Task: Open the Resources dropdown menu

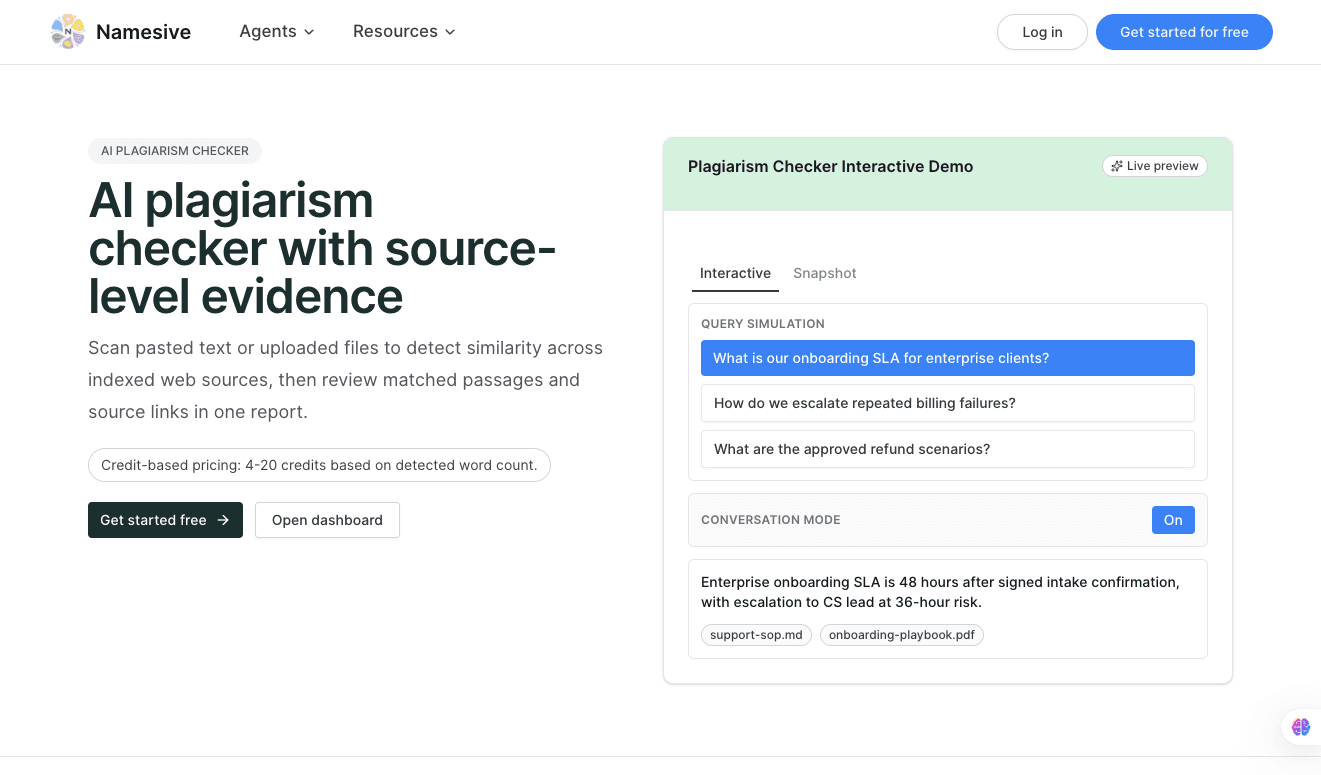Action: [403, 32]
